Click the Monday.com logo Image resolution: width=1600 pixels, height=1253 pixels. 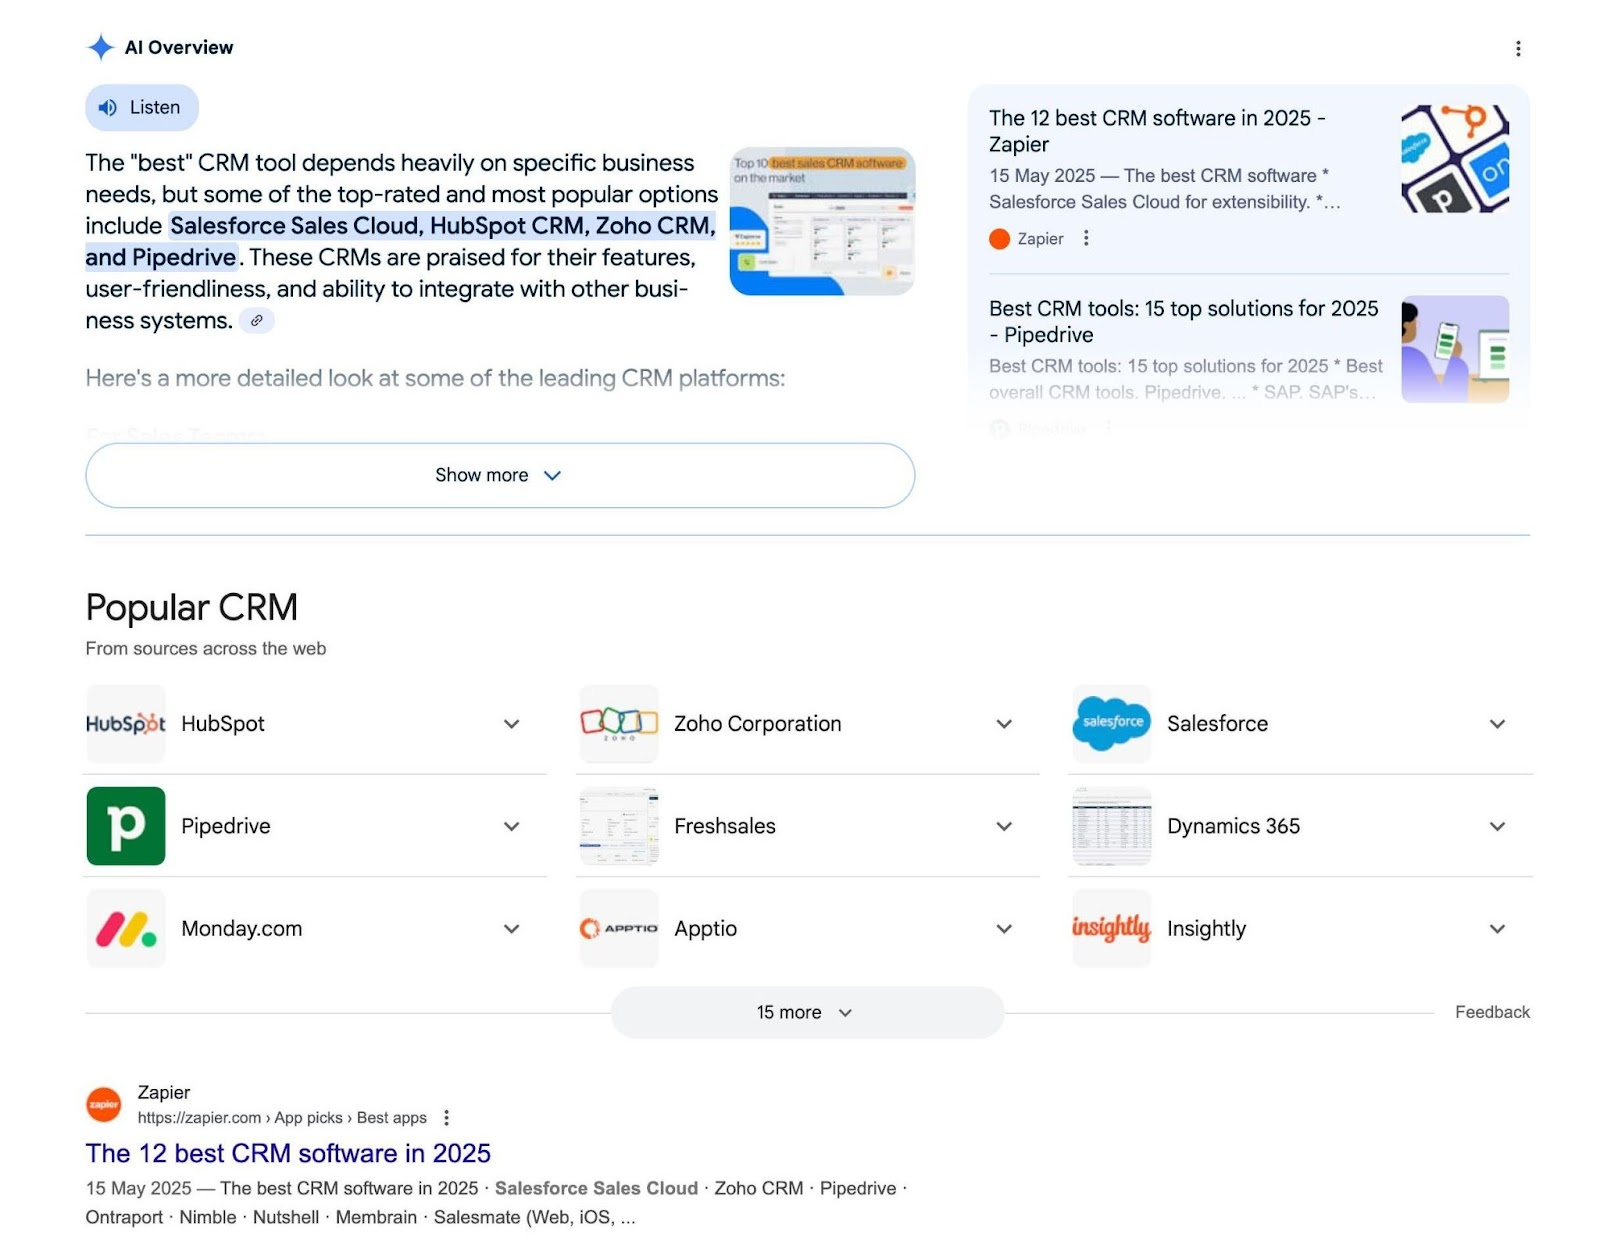click(x=126, y=929)
